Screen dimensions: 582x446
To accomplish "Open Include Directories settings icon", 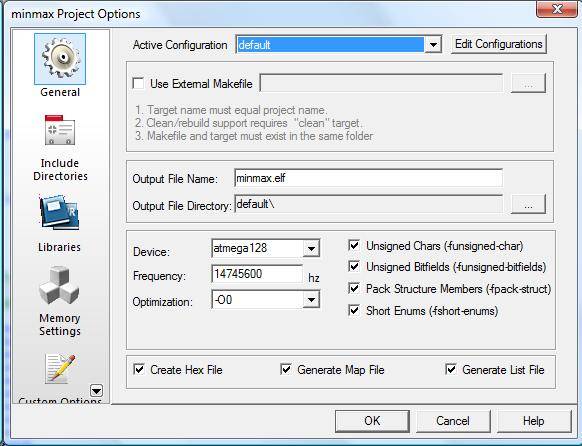I will (60, 130).
